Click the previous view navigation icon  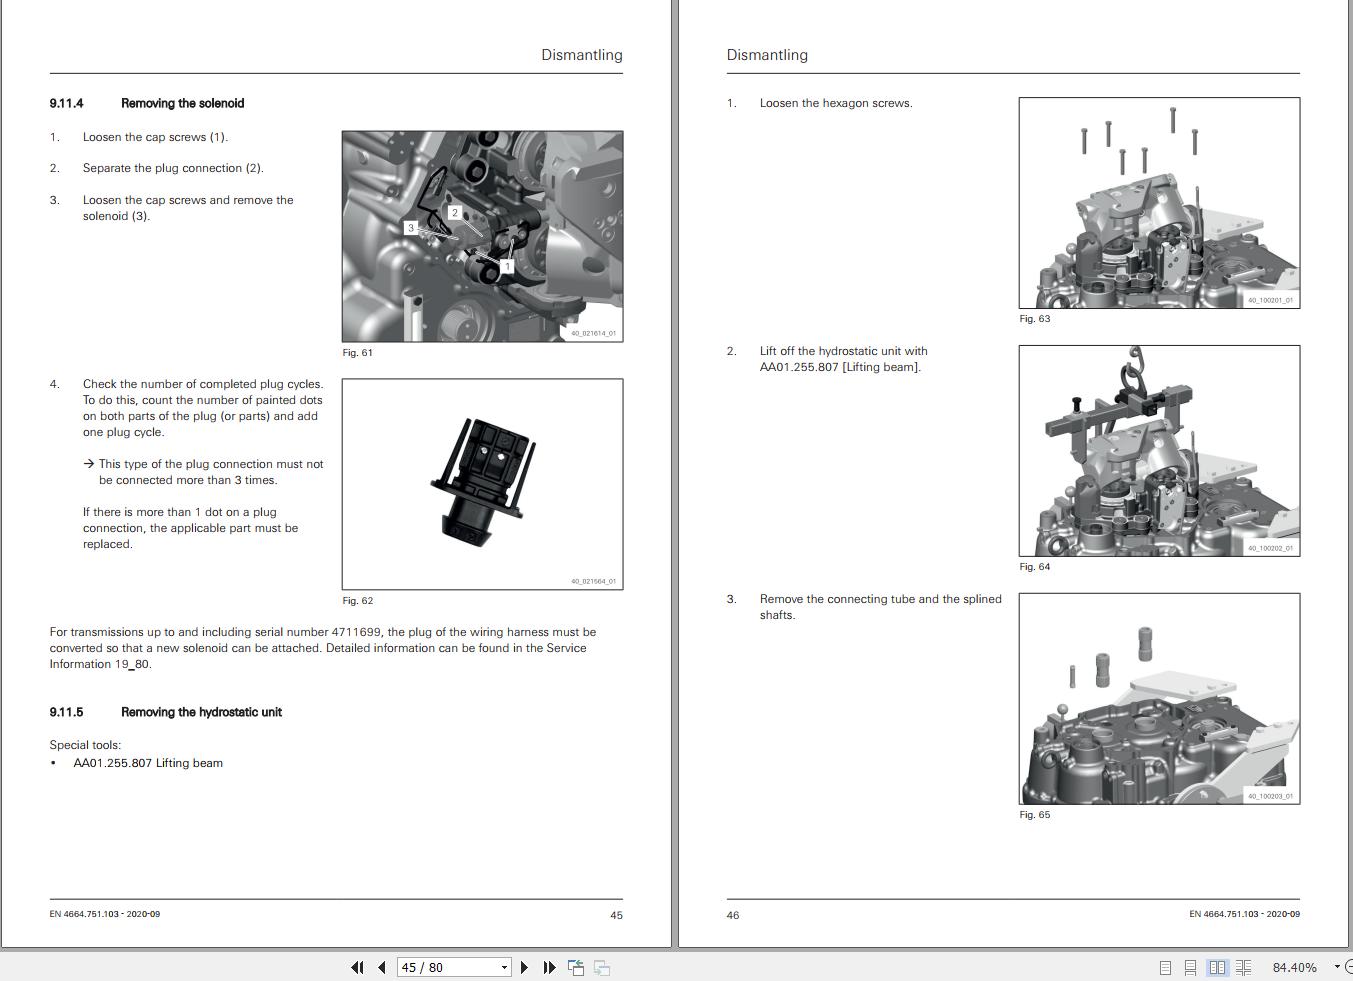pos(575,967)
